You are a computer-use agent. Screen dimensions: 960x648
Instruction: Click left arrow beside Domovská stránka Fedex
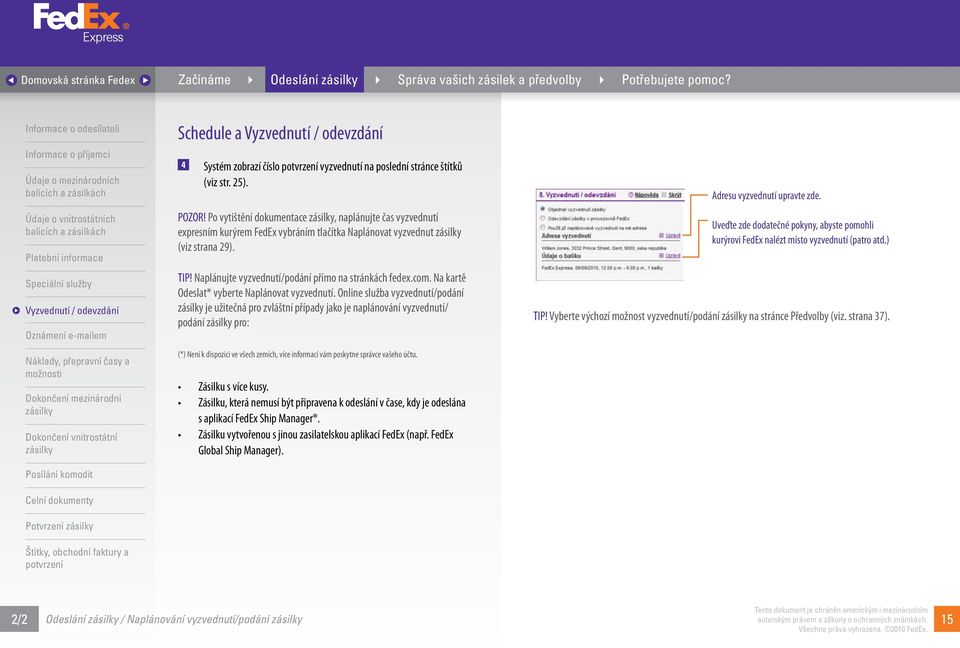(11, 80)
